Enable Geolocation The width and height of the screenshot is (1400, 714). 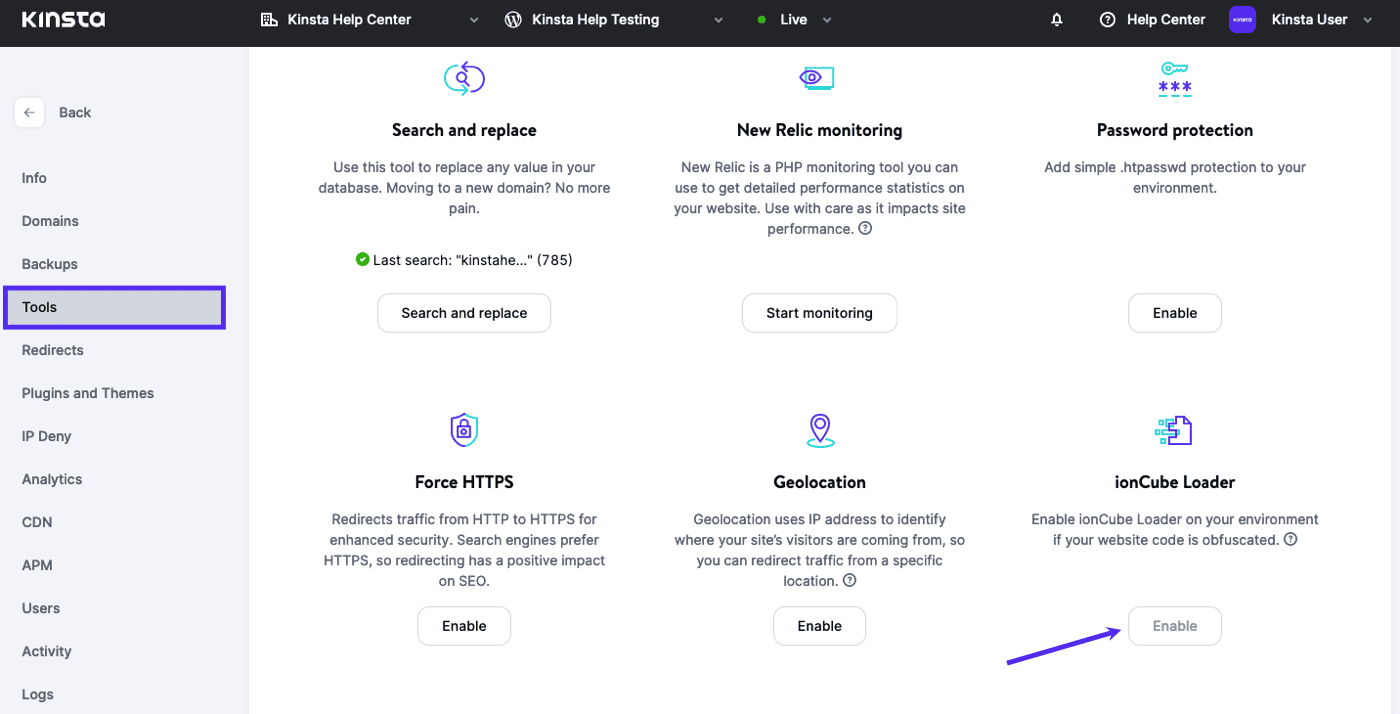[x=820, y=626]
